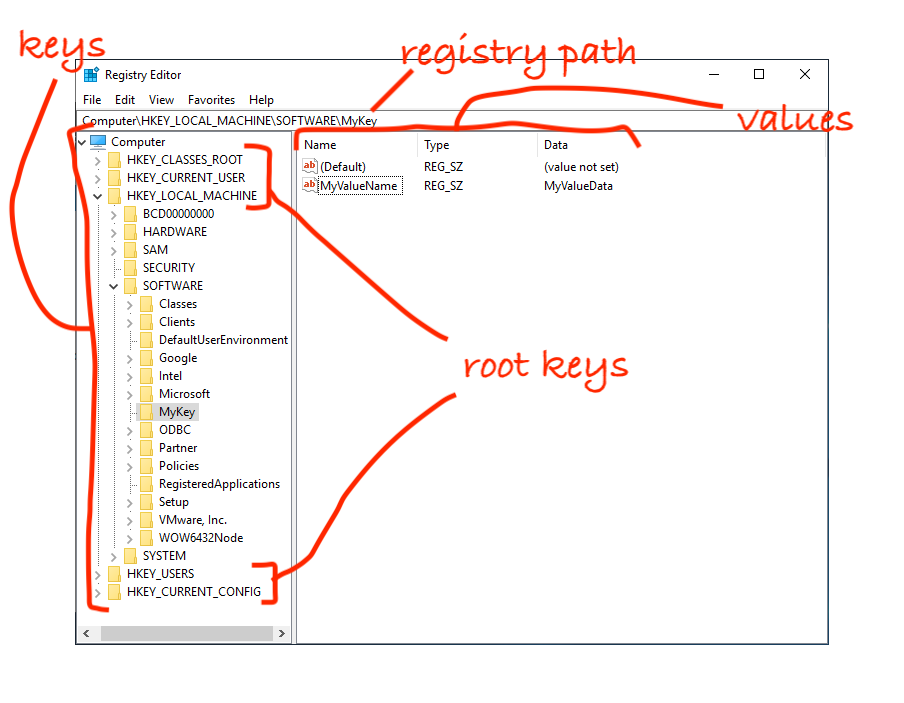Open the Favorites menu

pyautogui.click(x=211, y=100)
